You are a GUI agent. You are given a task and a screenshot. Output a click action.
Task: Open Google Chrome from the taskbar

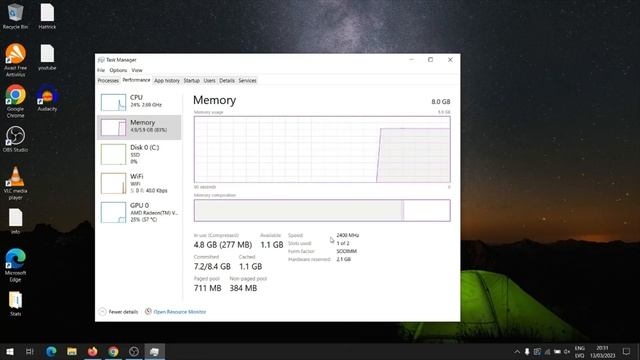113,351
